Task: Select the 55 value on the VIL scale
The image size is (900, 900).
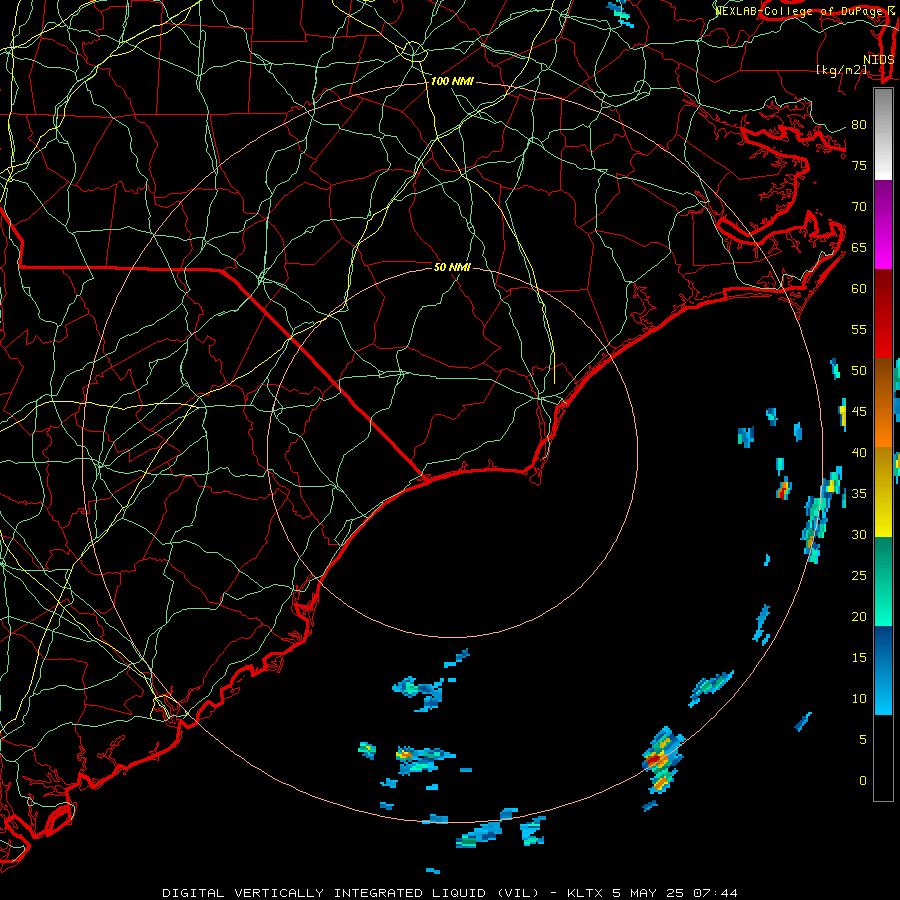Action: point(859,330)
